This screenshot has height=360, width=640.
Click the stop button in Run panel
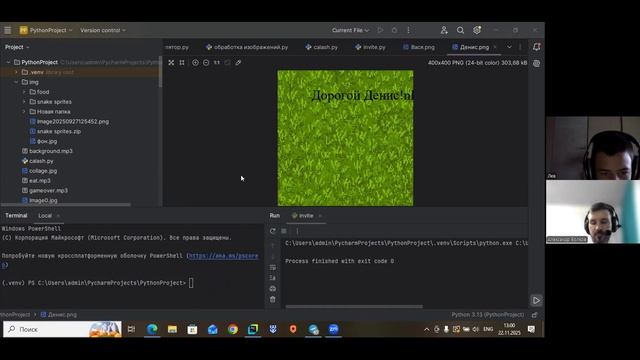click(284, 231)
